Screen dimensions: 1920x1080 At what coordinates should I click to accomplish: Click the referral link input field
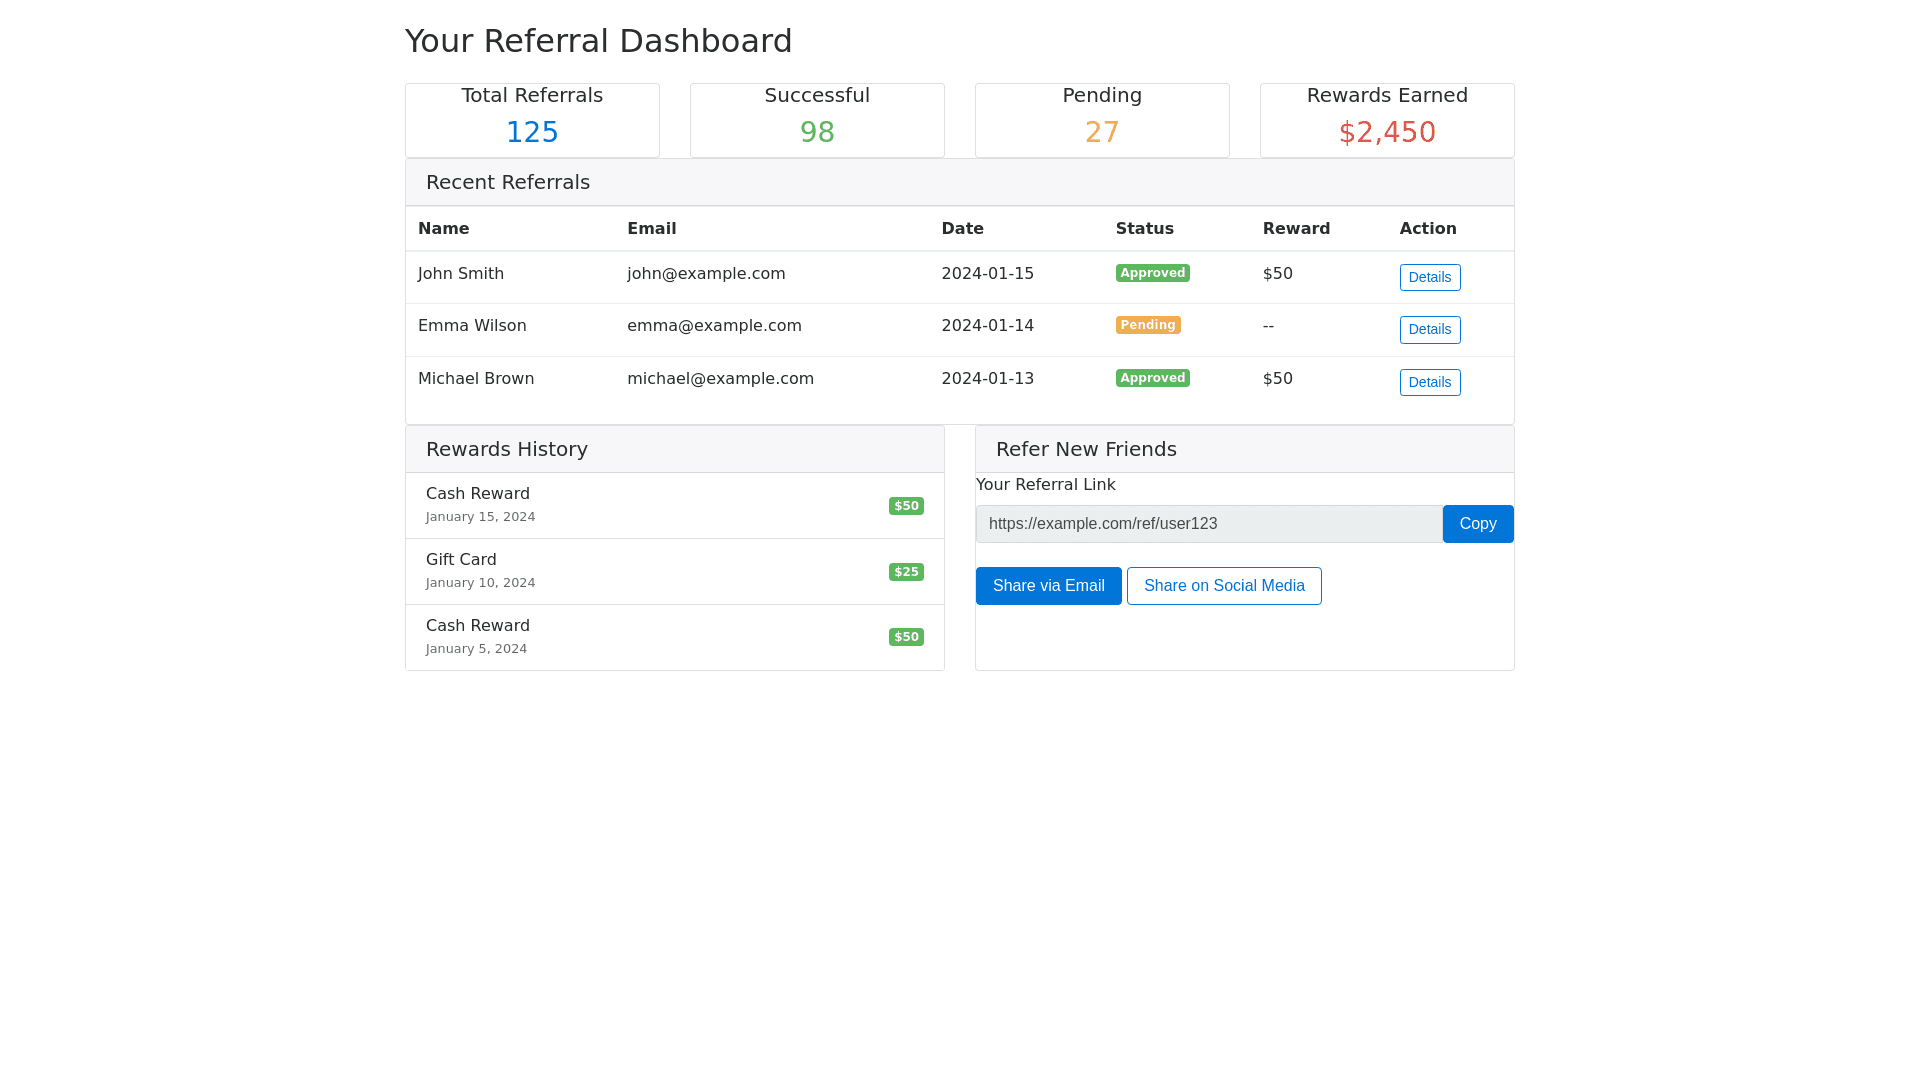[x=1208, y=524]
